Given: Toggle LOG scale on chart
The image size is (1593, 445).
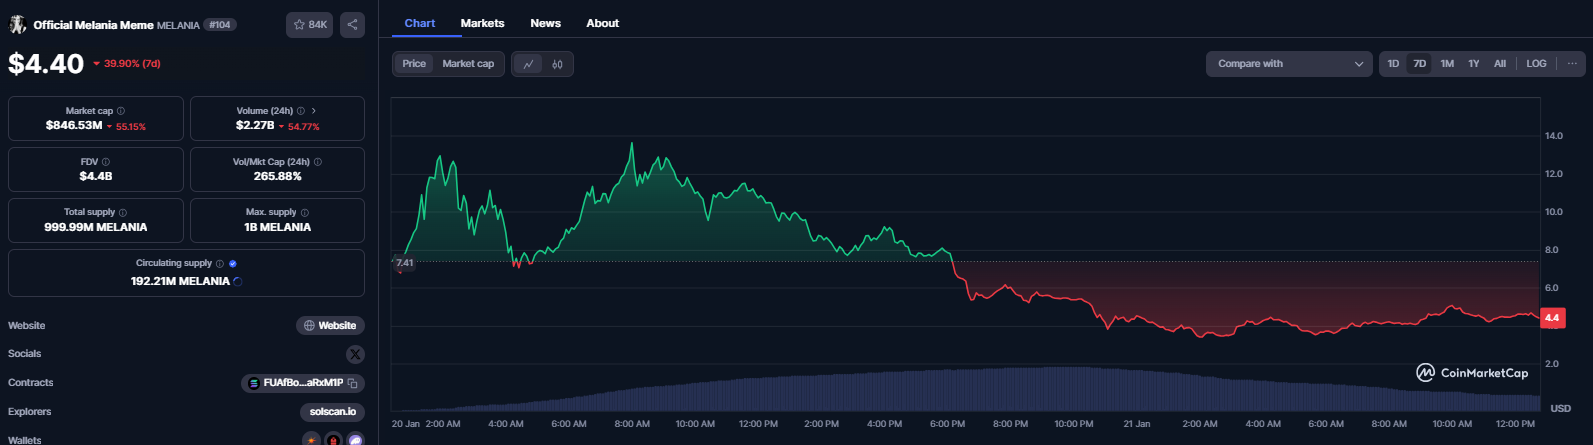Looking at the screenshot, I should [1536, 64].
